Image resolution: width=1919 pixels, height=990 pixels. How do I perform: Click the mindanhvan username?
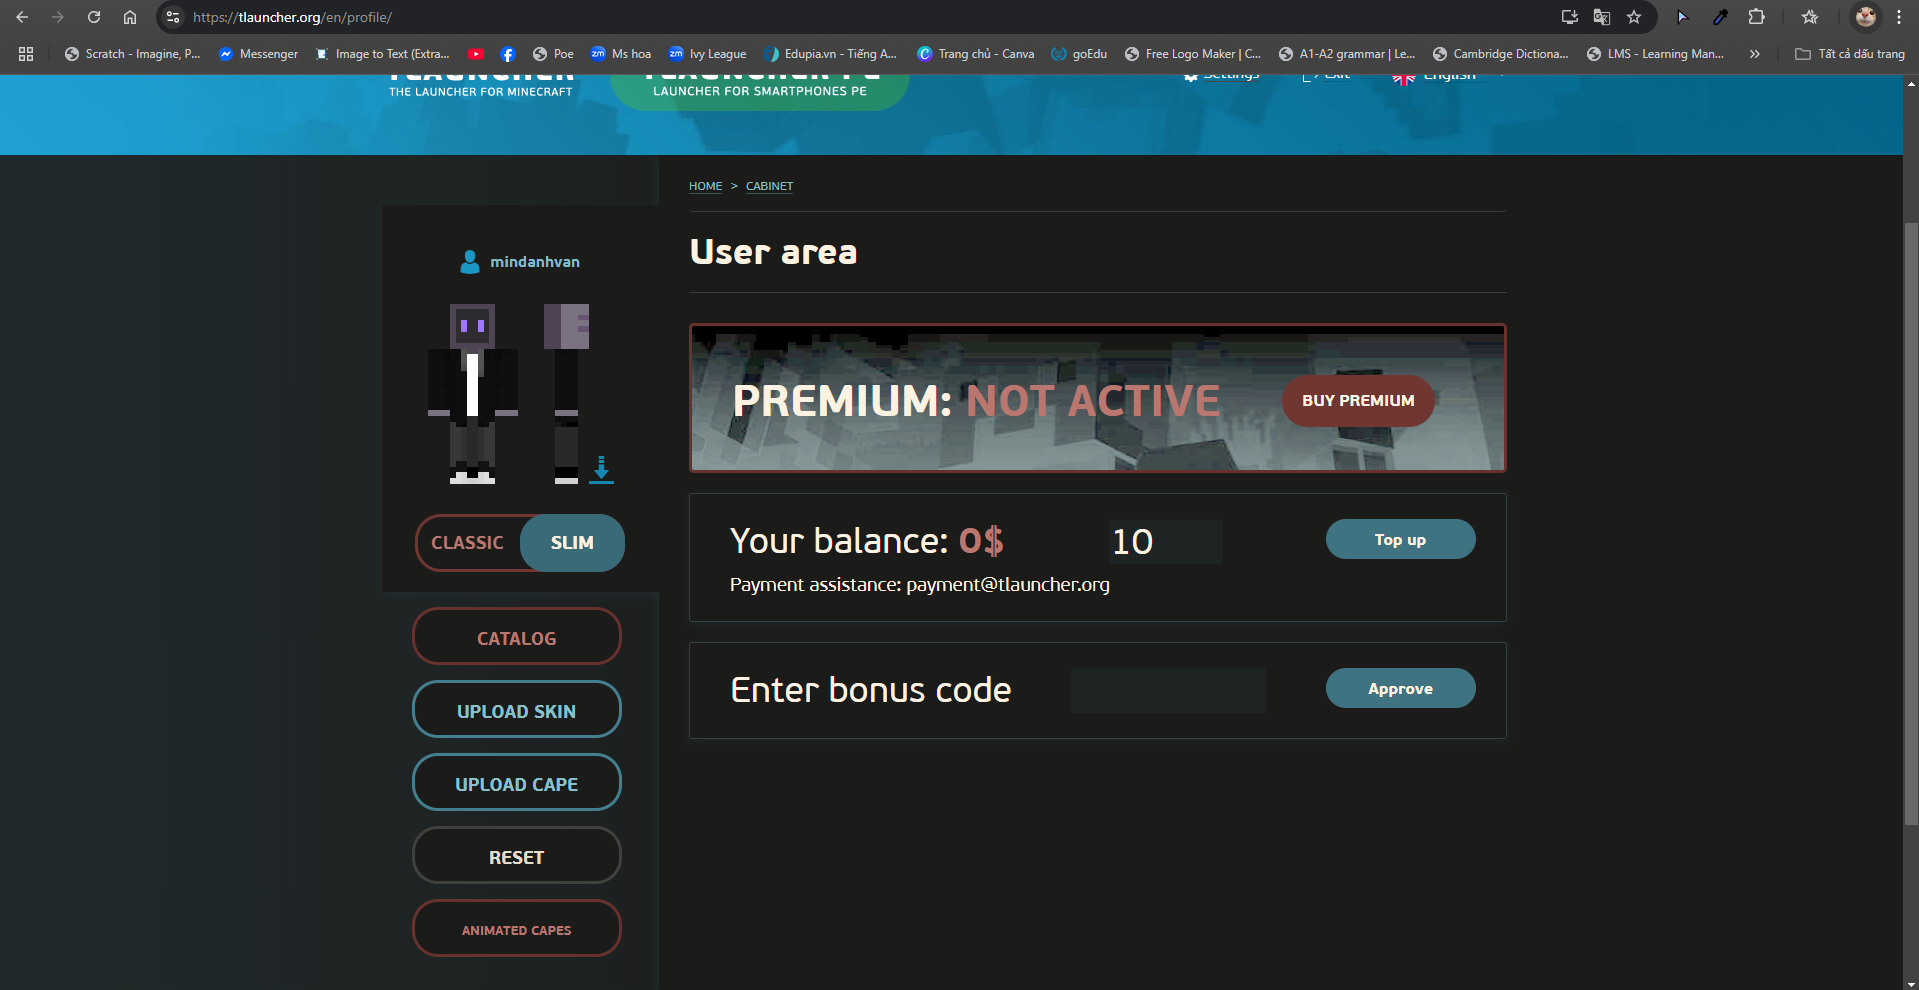click(535, 262)
